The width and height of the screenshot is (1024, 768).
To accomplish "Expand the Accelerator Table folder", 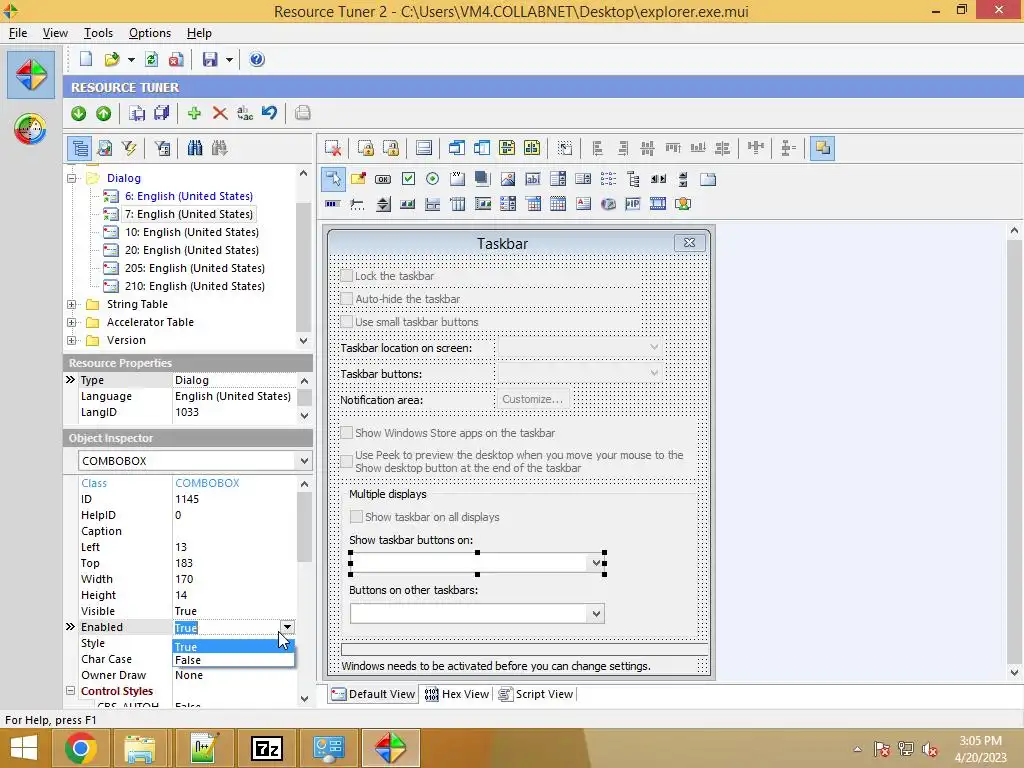I will click(72, 323).
